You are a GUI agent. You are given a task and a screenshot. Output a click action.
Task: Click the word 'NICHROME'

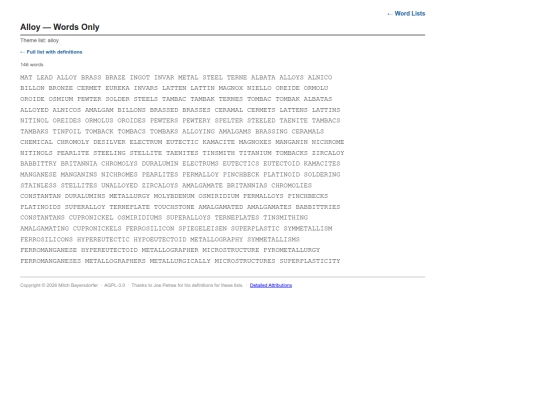pos(328,142)
